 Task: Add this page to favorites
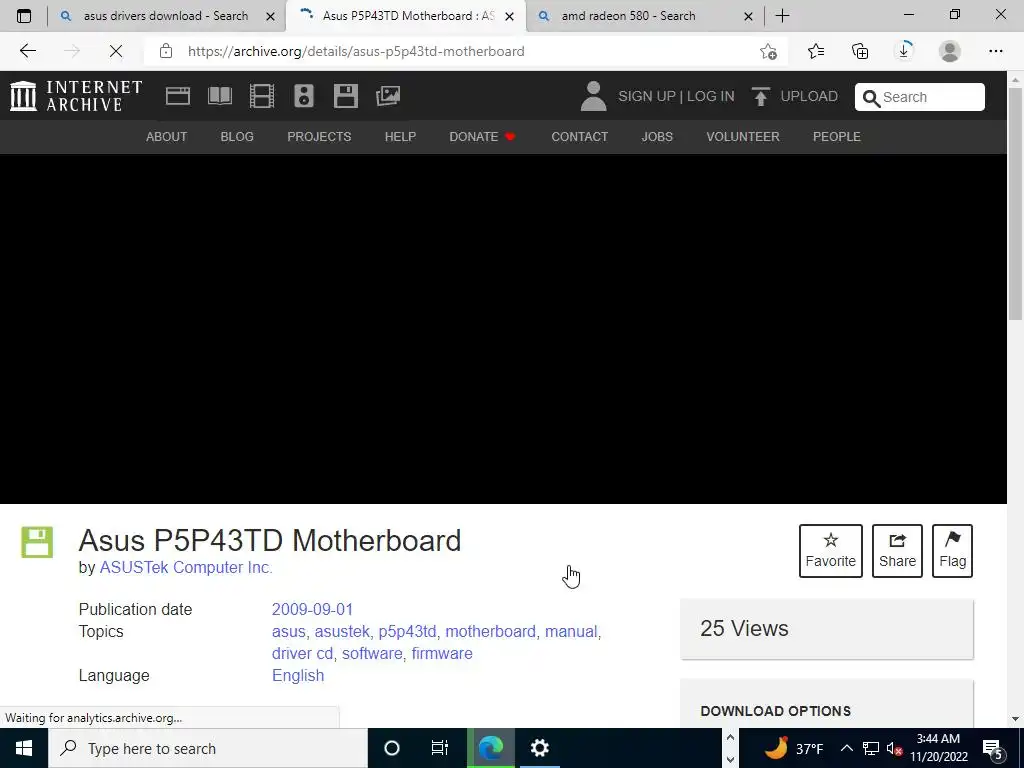[x=769, y=51]
